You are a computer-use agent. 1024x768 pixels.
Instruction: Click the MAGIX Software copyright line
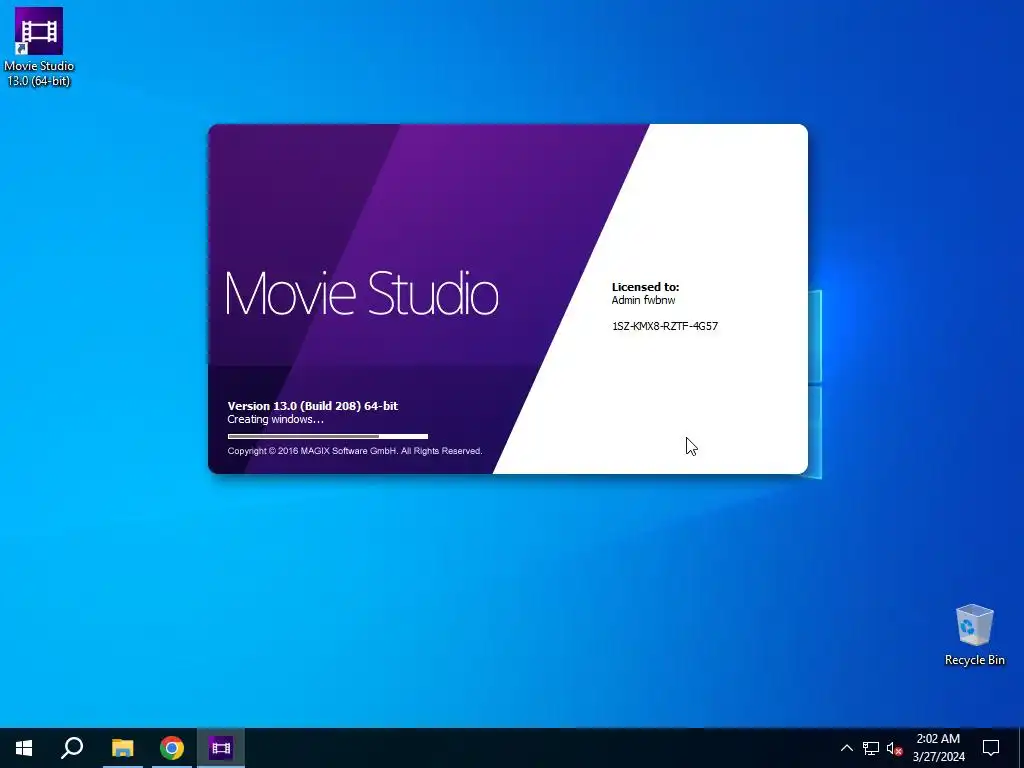355,451
